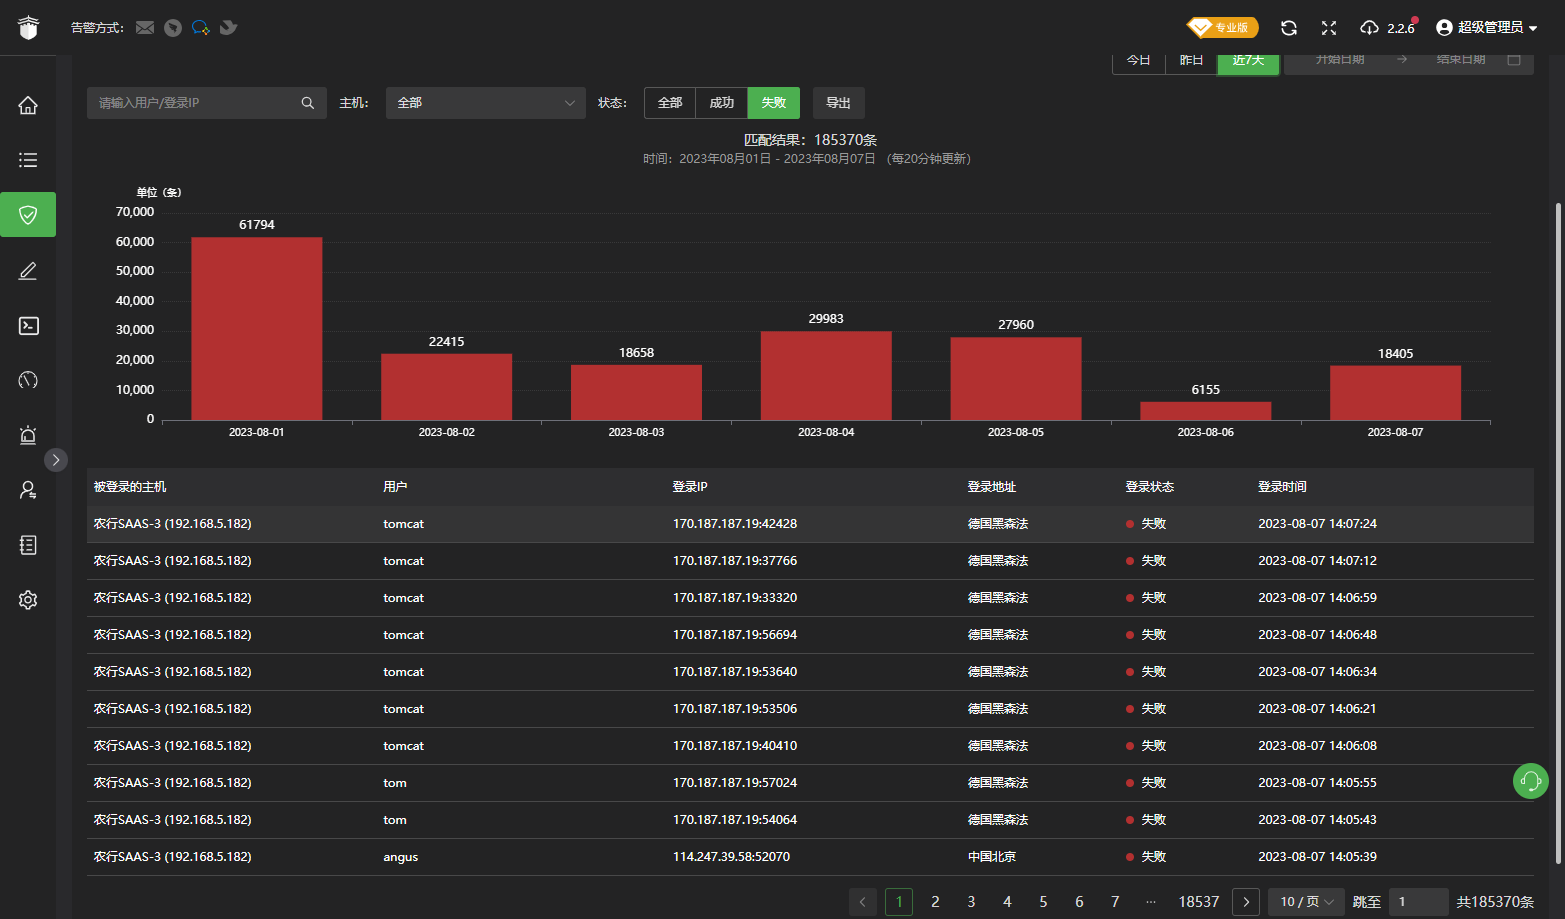Go to page 3
The image size is (1565, 919).
(971, 902)
